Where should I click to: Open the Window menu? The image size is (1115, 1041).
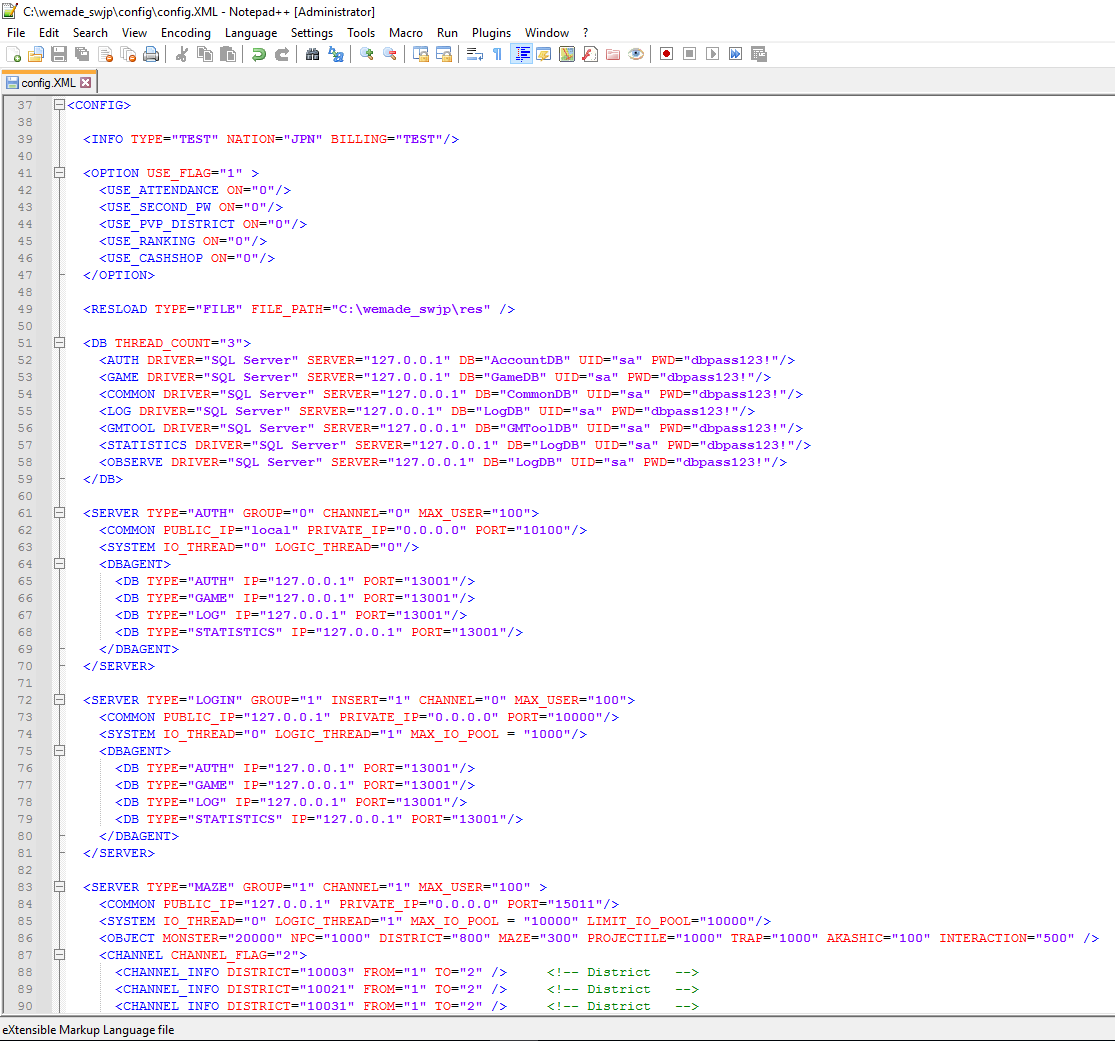pyautogui.click(x=547, y=33)
